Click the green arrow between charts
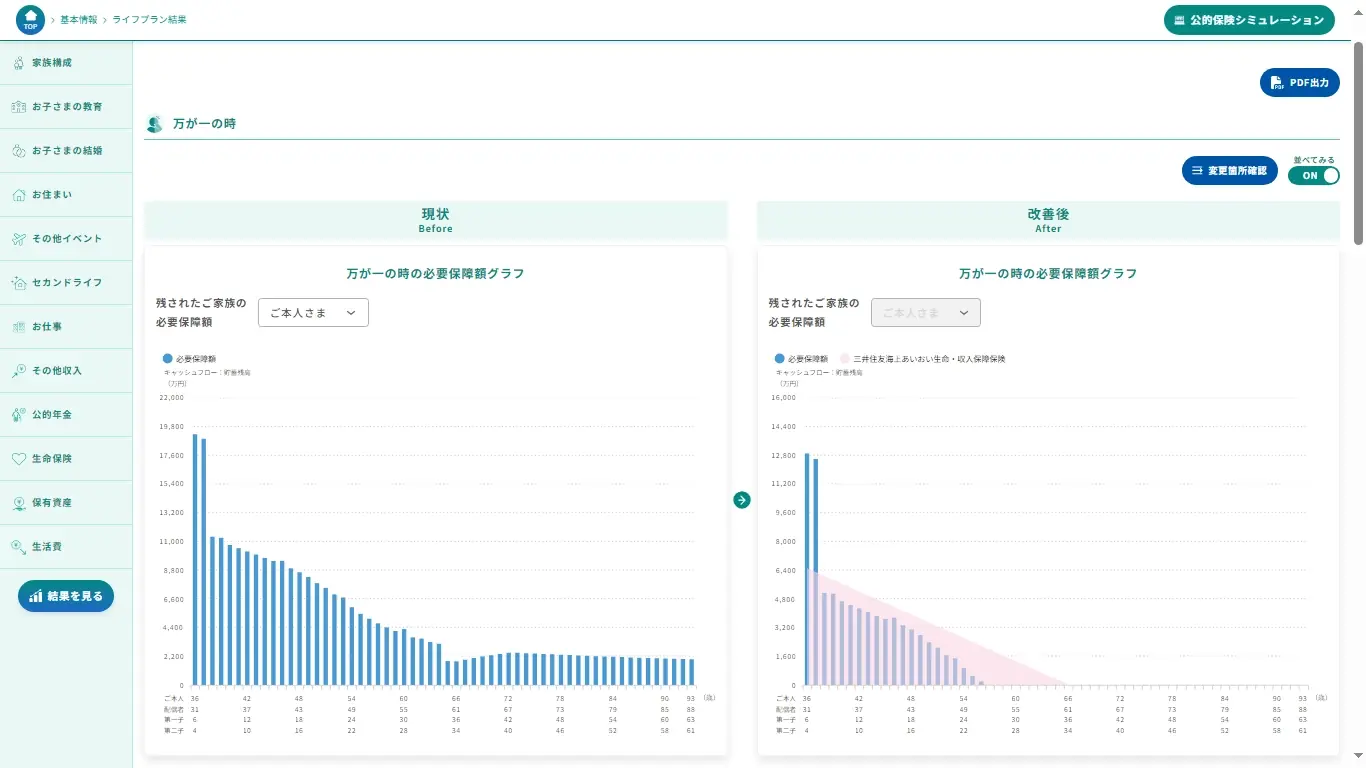The width and height of the screenshot is (1366, 768). coord(741,500)
